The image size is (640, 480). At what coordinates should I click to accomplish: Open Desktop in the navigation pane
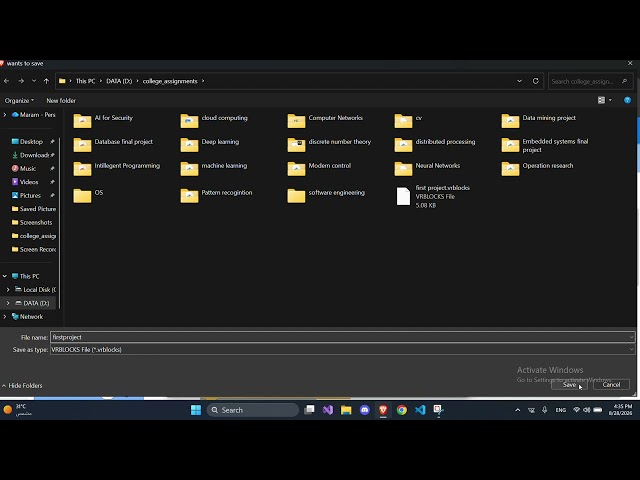coord(31,142)
